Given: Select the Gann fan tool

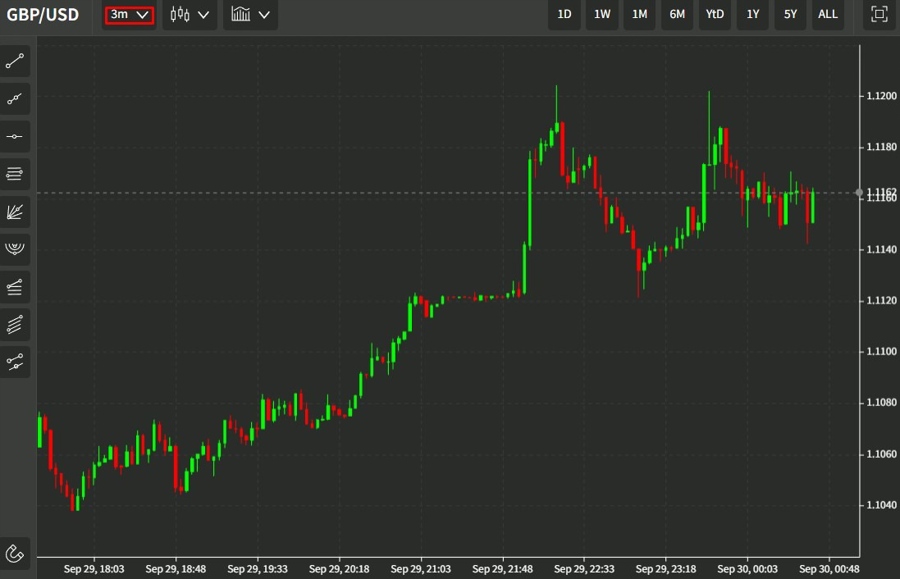Looking at the screenshot, I should pyautogui.click(x=15, y=212).
